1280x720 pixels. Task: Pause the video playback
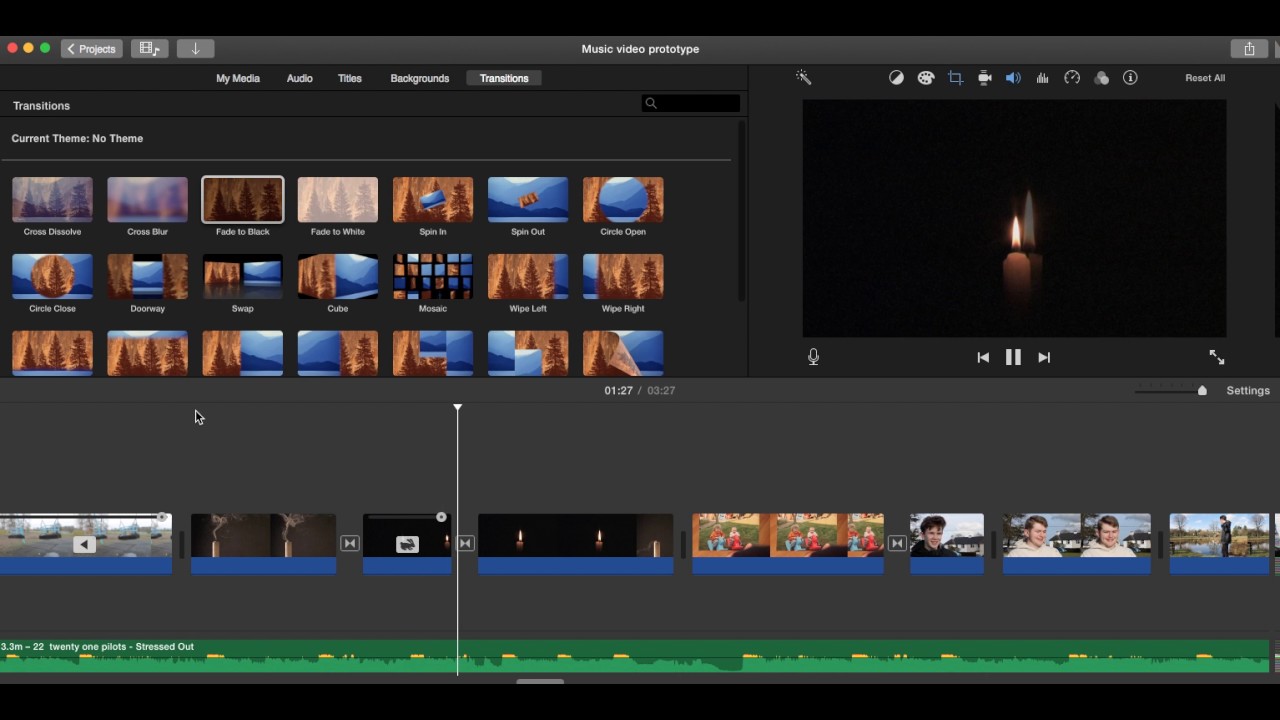point(1013,357)
